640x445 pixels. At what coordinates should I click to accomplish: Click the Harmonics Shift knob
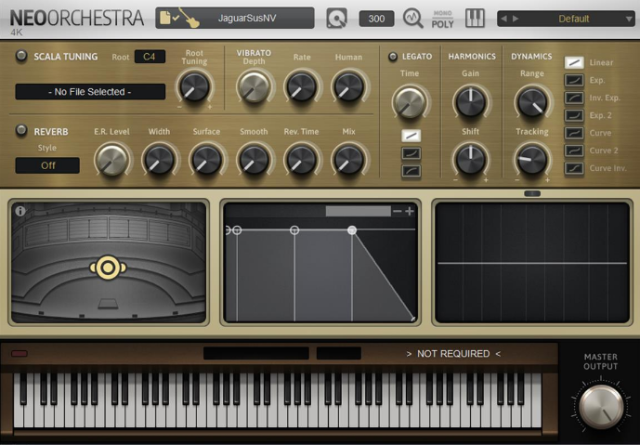click(x=470, y=159)
